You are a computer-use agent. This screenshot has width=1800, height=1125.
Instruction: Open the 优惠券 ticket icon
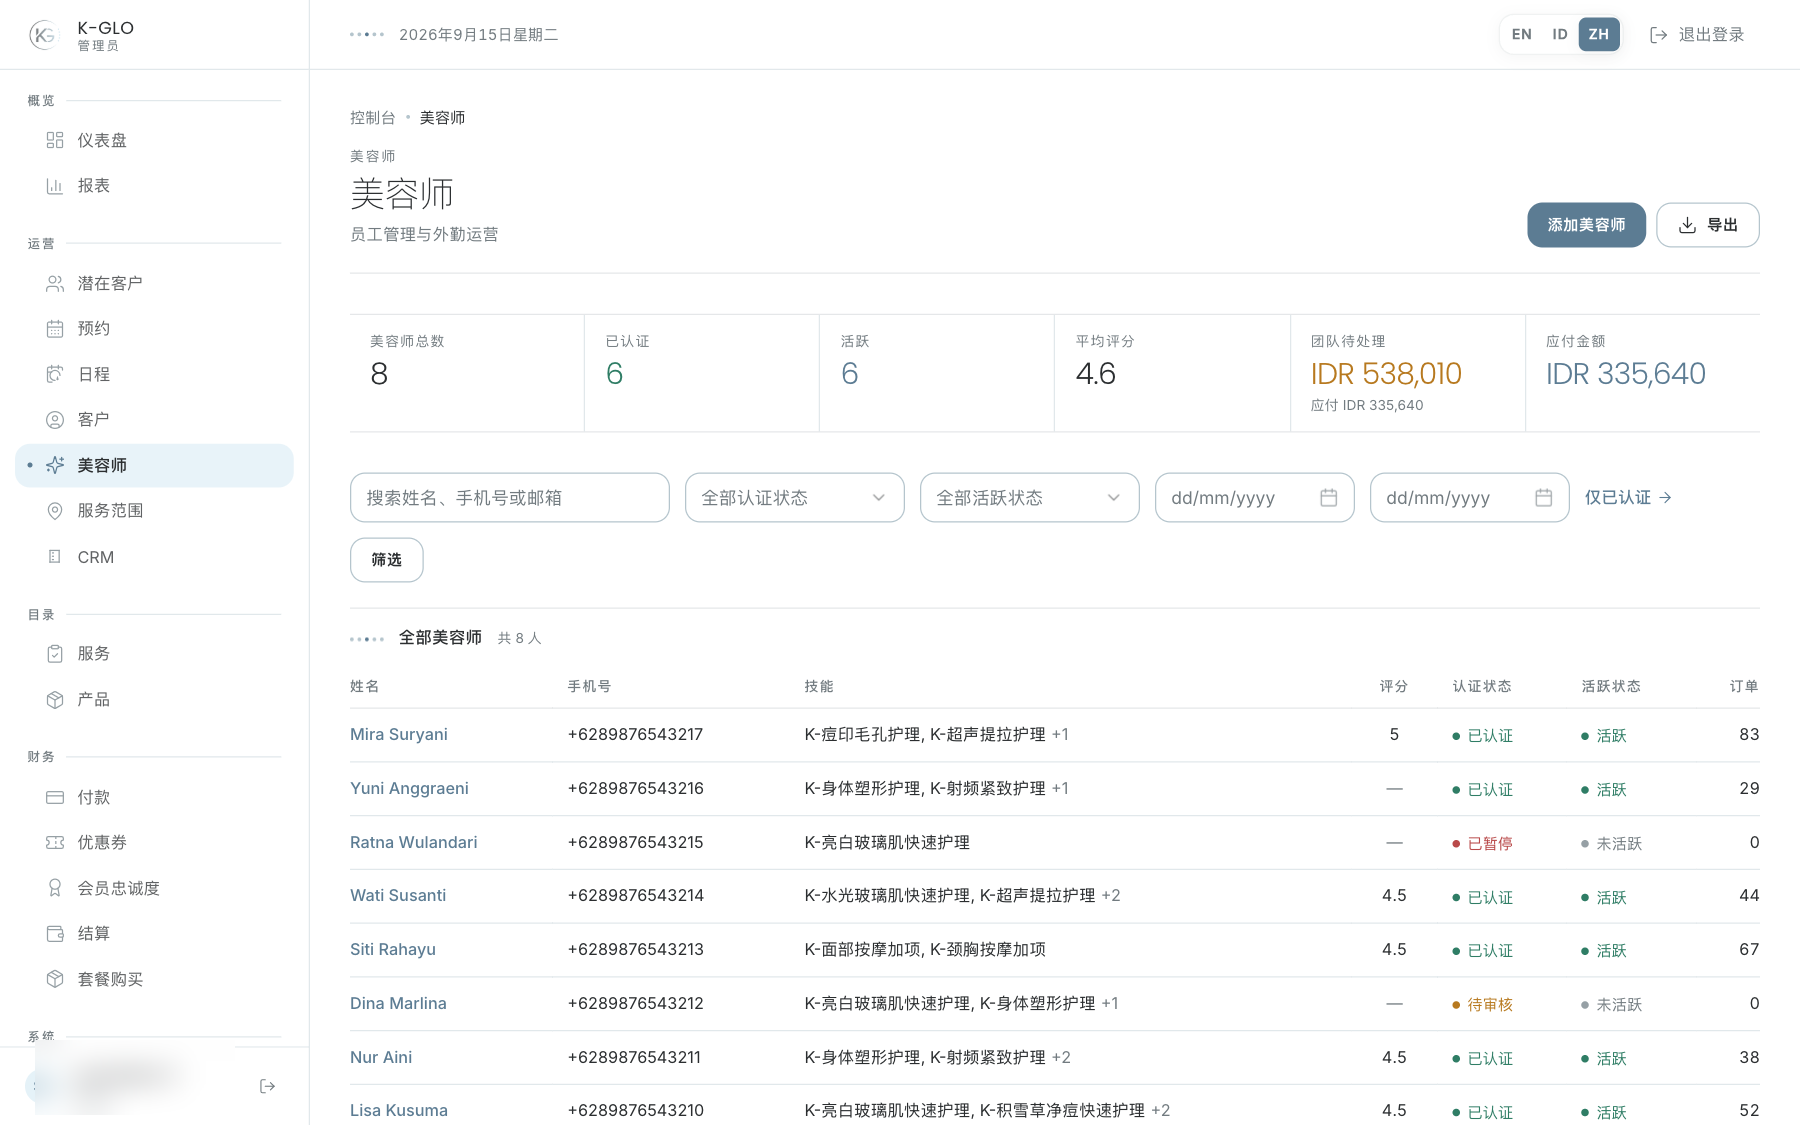point(55,843)
